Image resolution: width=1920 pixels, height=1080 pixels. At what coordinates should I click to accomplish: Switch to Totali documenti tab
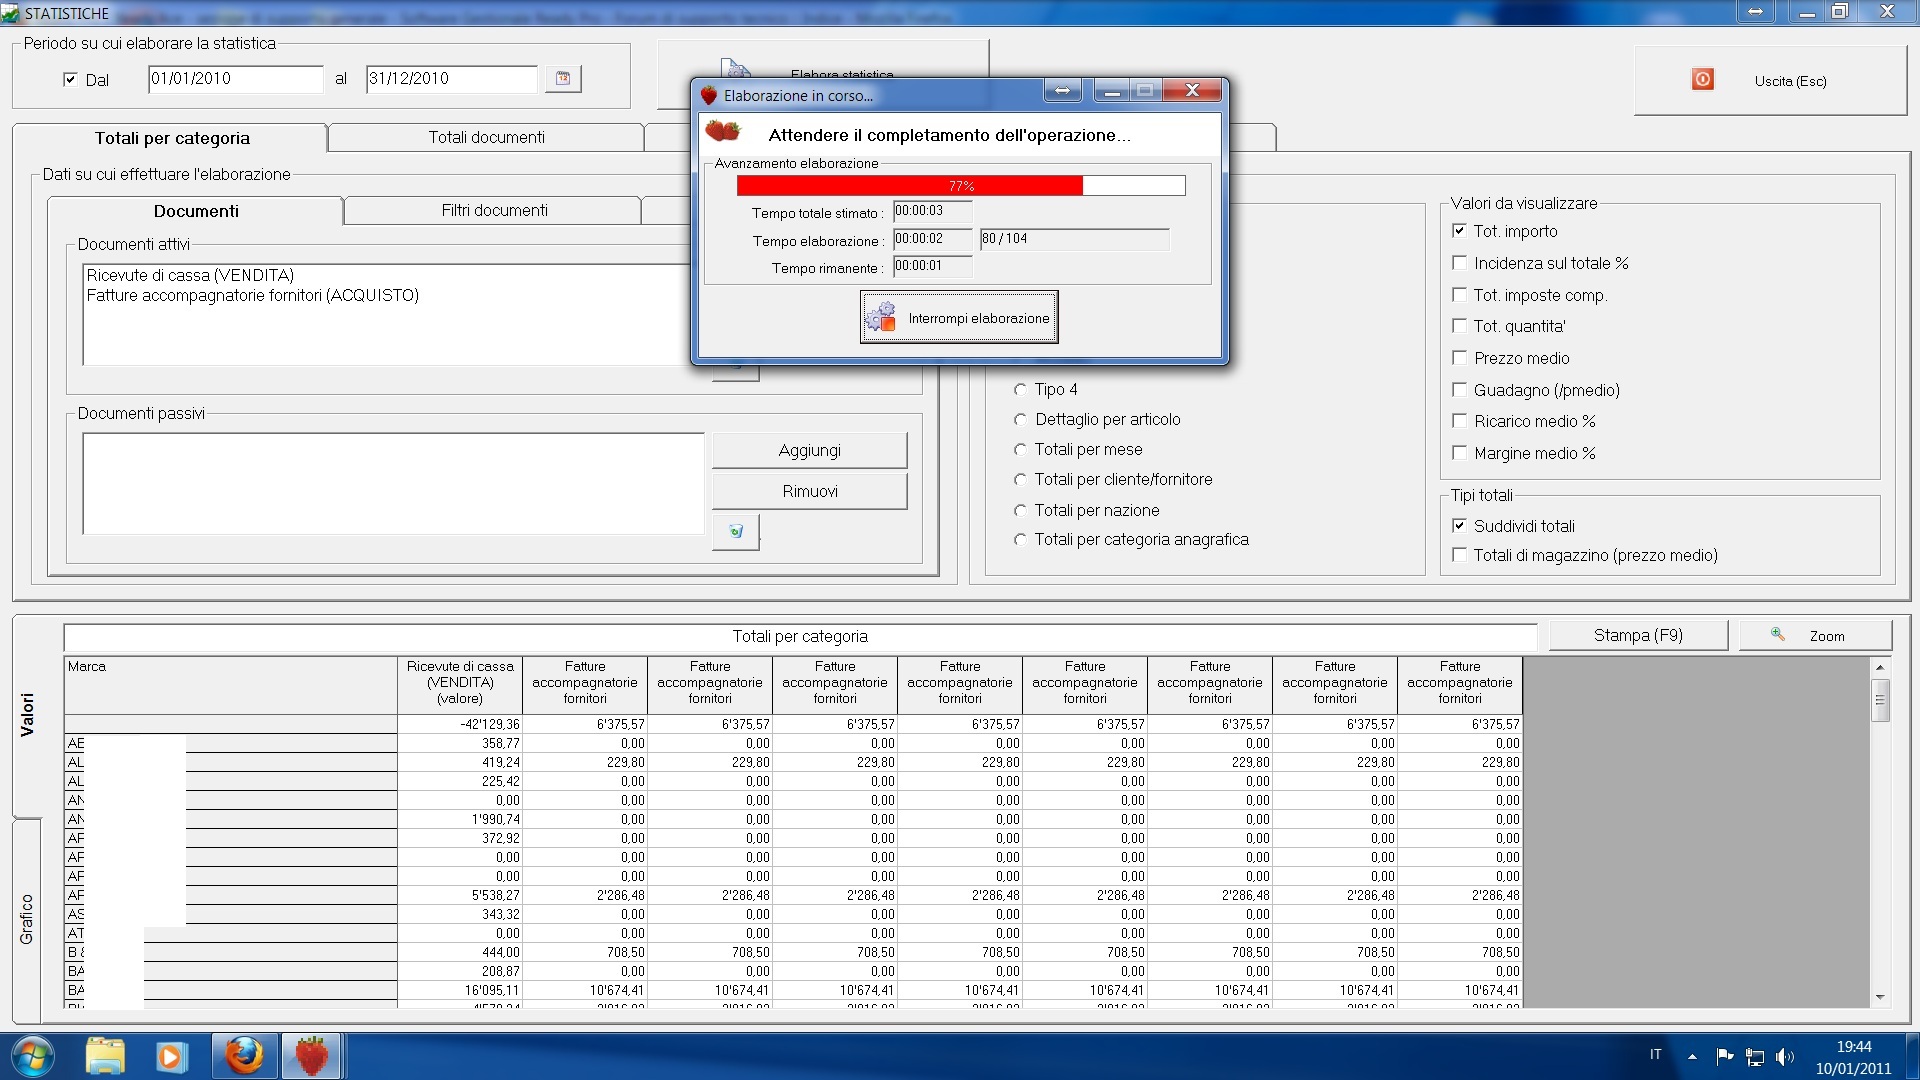(486, 137)
